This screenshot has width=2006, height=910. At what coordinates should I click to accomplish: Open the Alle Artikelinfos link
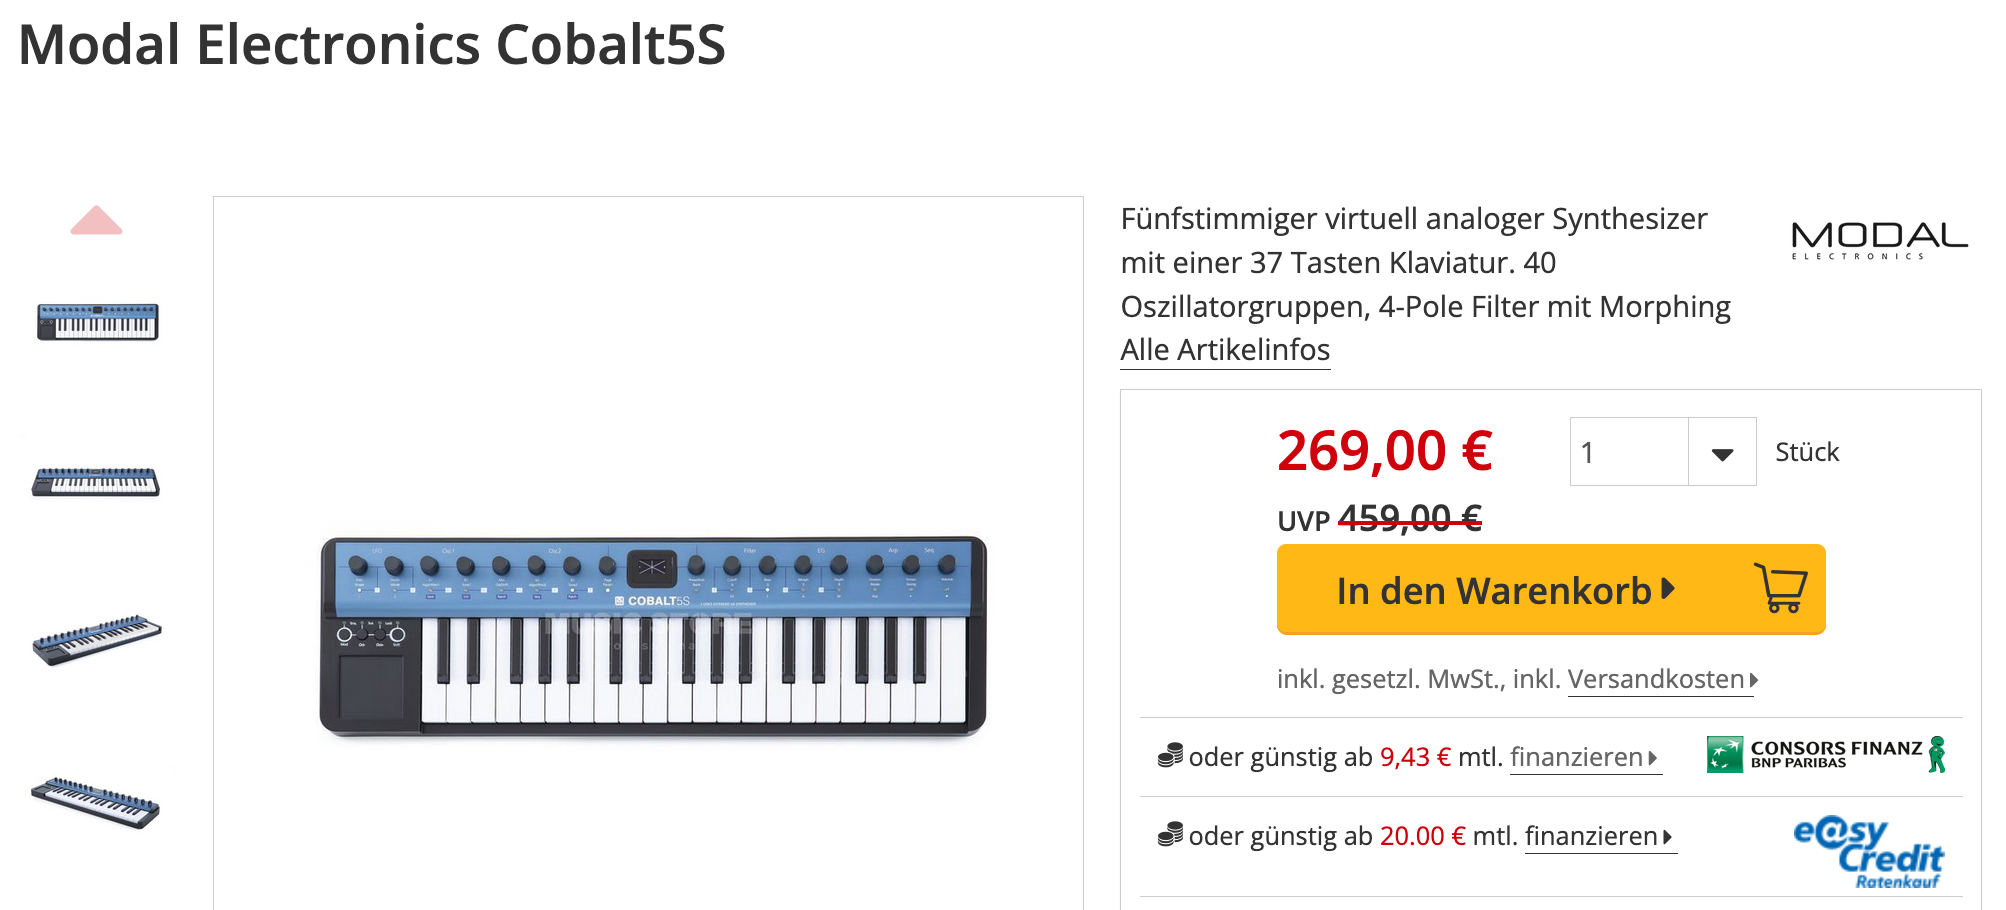(1225, 350)
